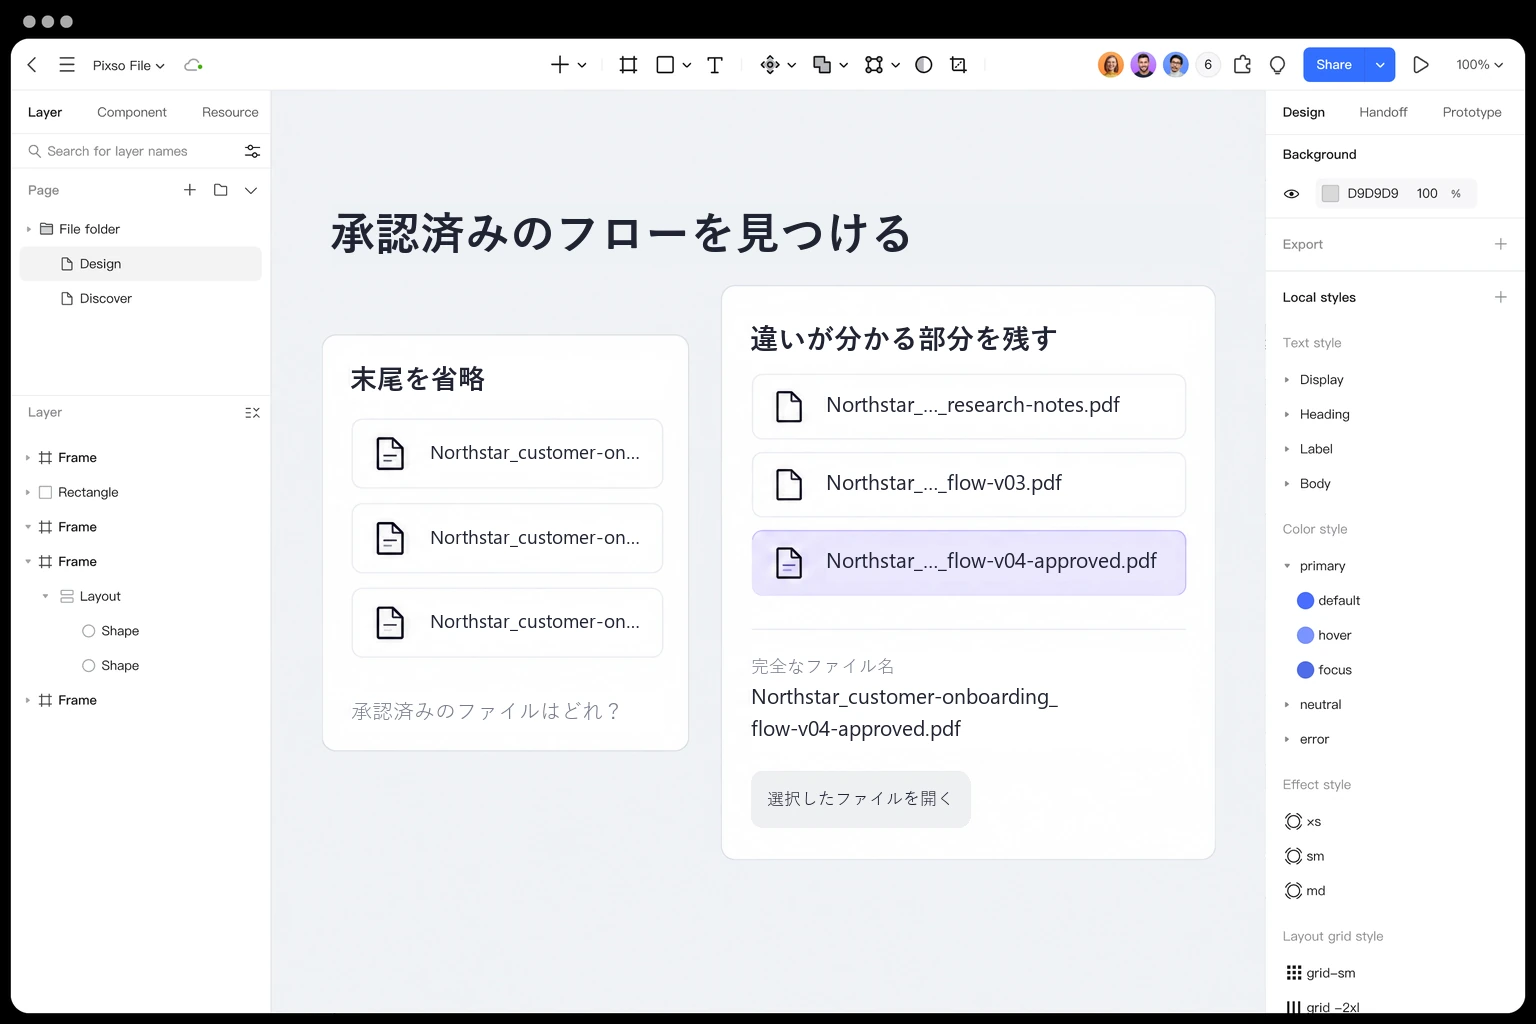Add an Export setting with plus
1536x1024 pixels.
pos(1500,244)
